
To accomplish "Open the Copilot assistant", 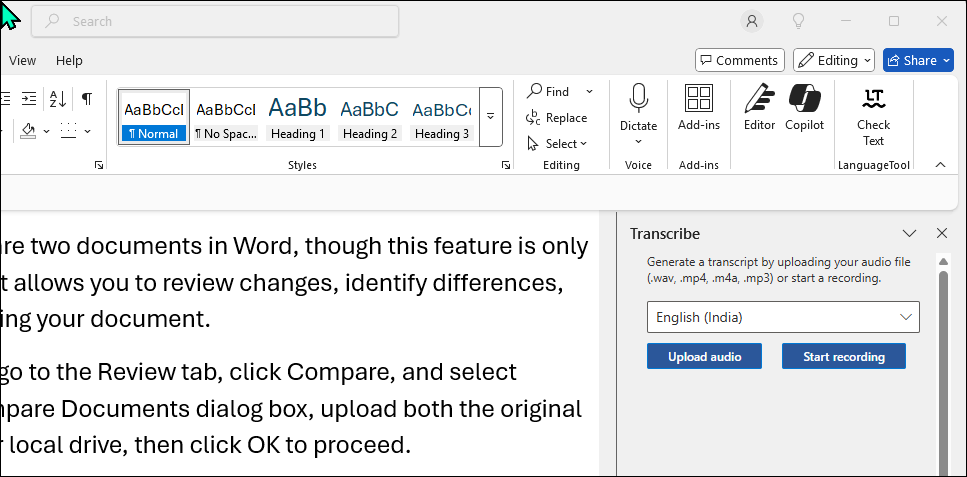I will (x=804, y=107).
